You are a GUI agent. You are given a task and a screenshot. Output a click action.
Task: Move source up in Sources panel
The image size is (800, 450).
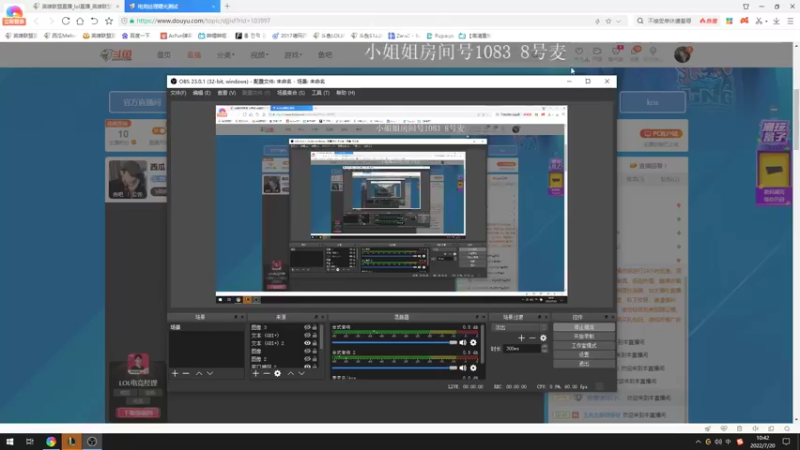(291, 373)
